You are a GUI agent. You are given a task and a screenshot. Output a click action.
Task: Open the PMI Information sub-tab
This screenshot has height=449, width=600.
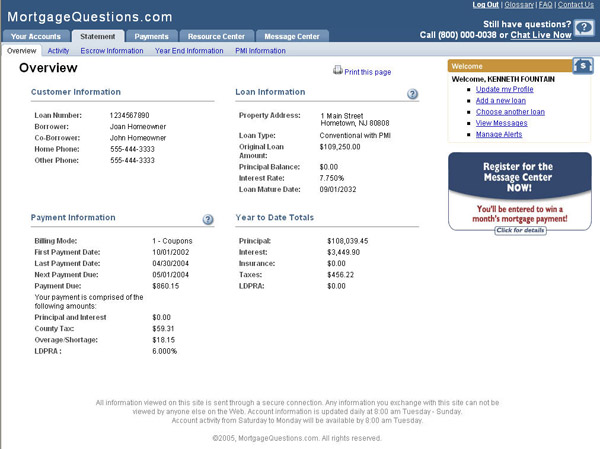click(x=260, y=51)
